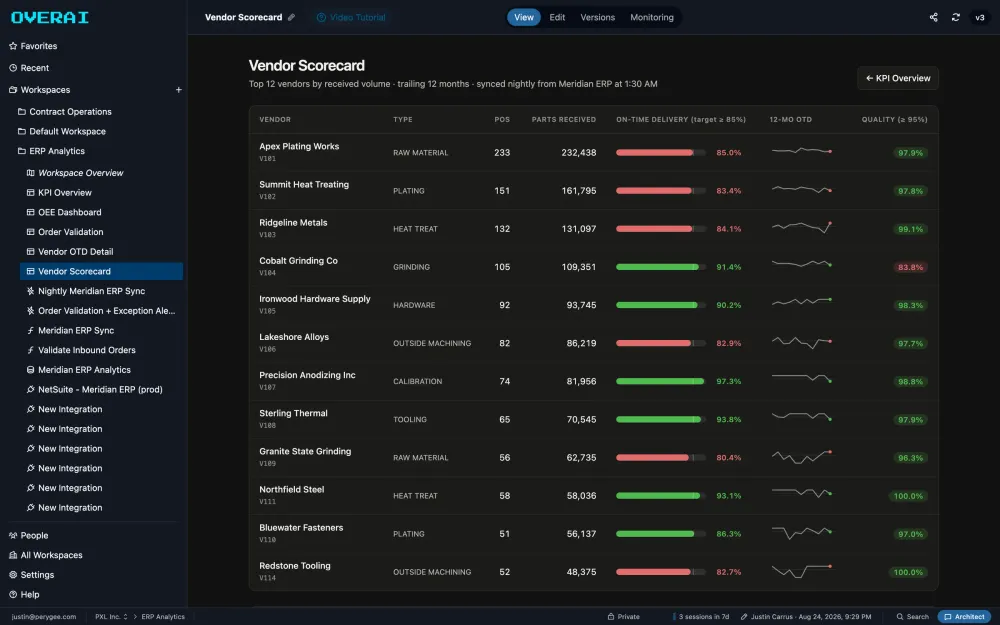1000x625 pixels.
Task: Click the 83.8% quality badge for Cobalt Grinding Co
Action: pos(910,267)
